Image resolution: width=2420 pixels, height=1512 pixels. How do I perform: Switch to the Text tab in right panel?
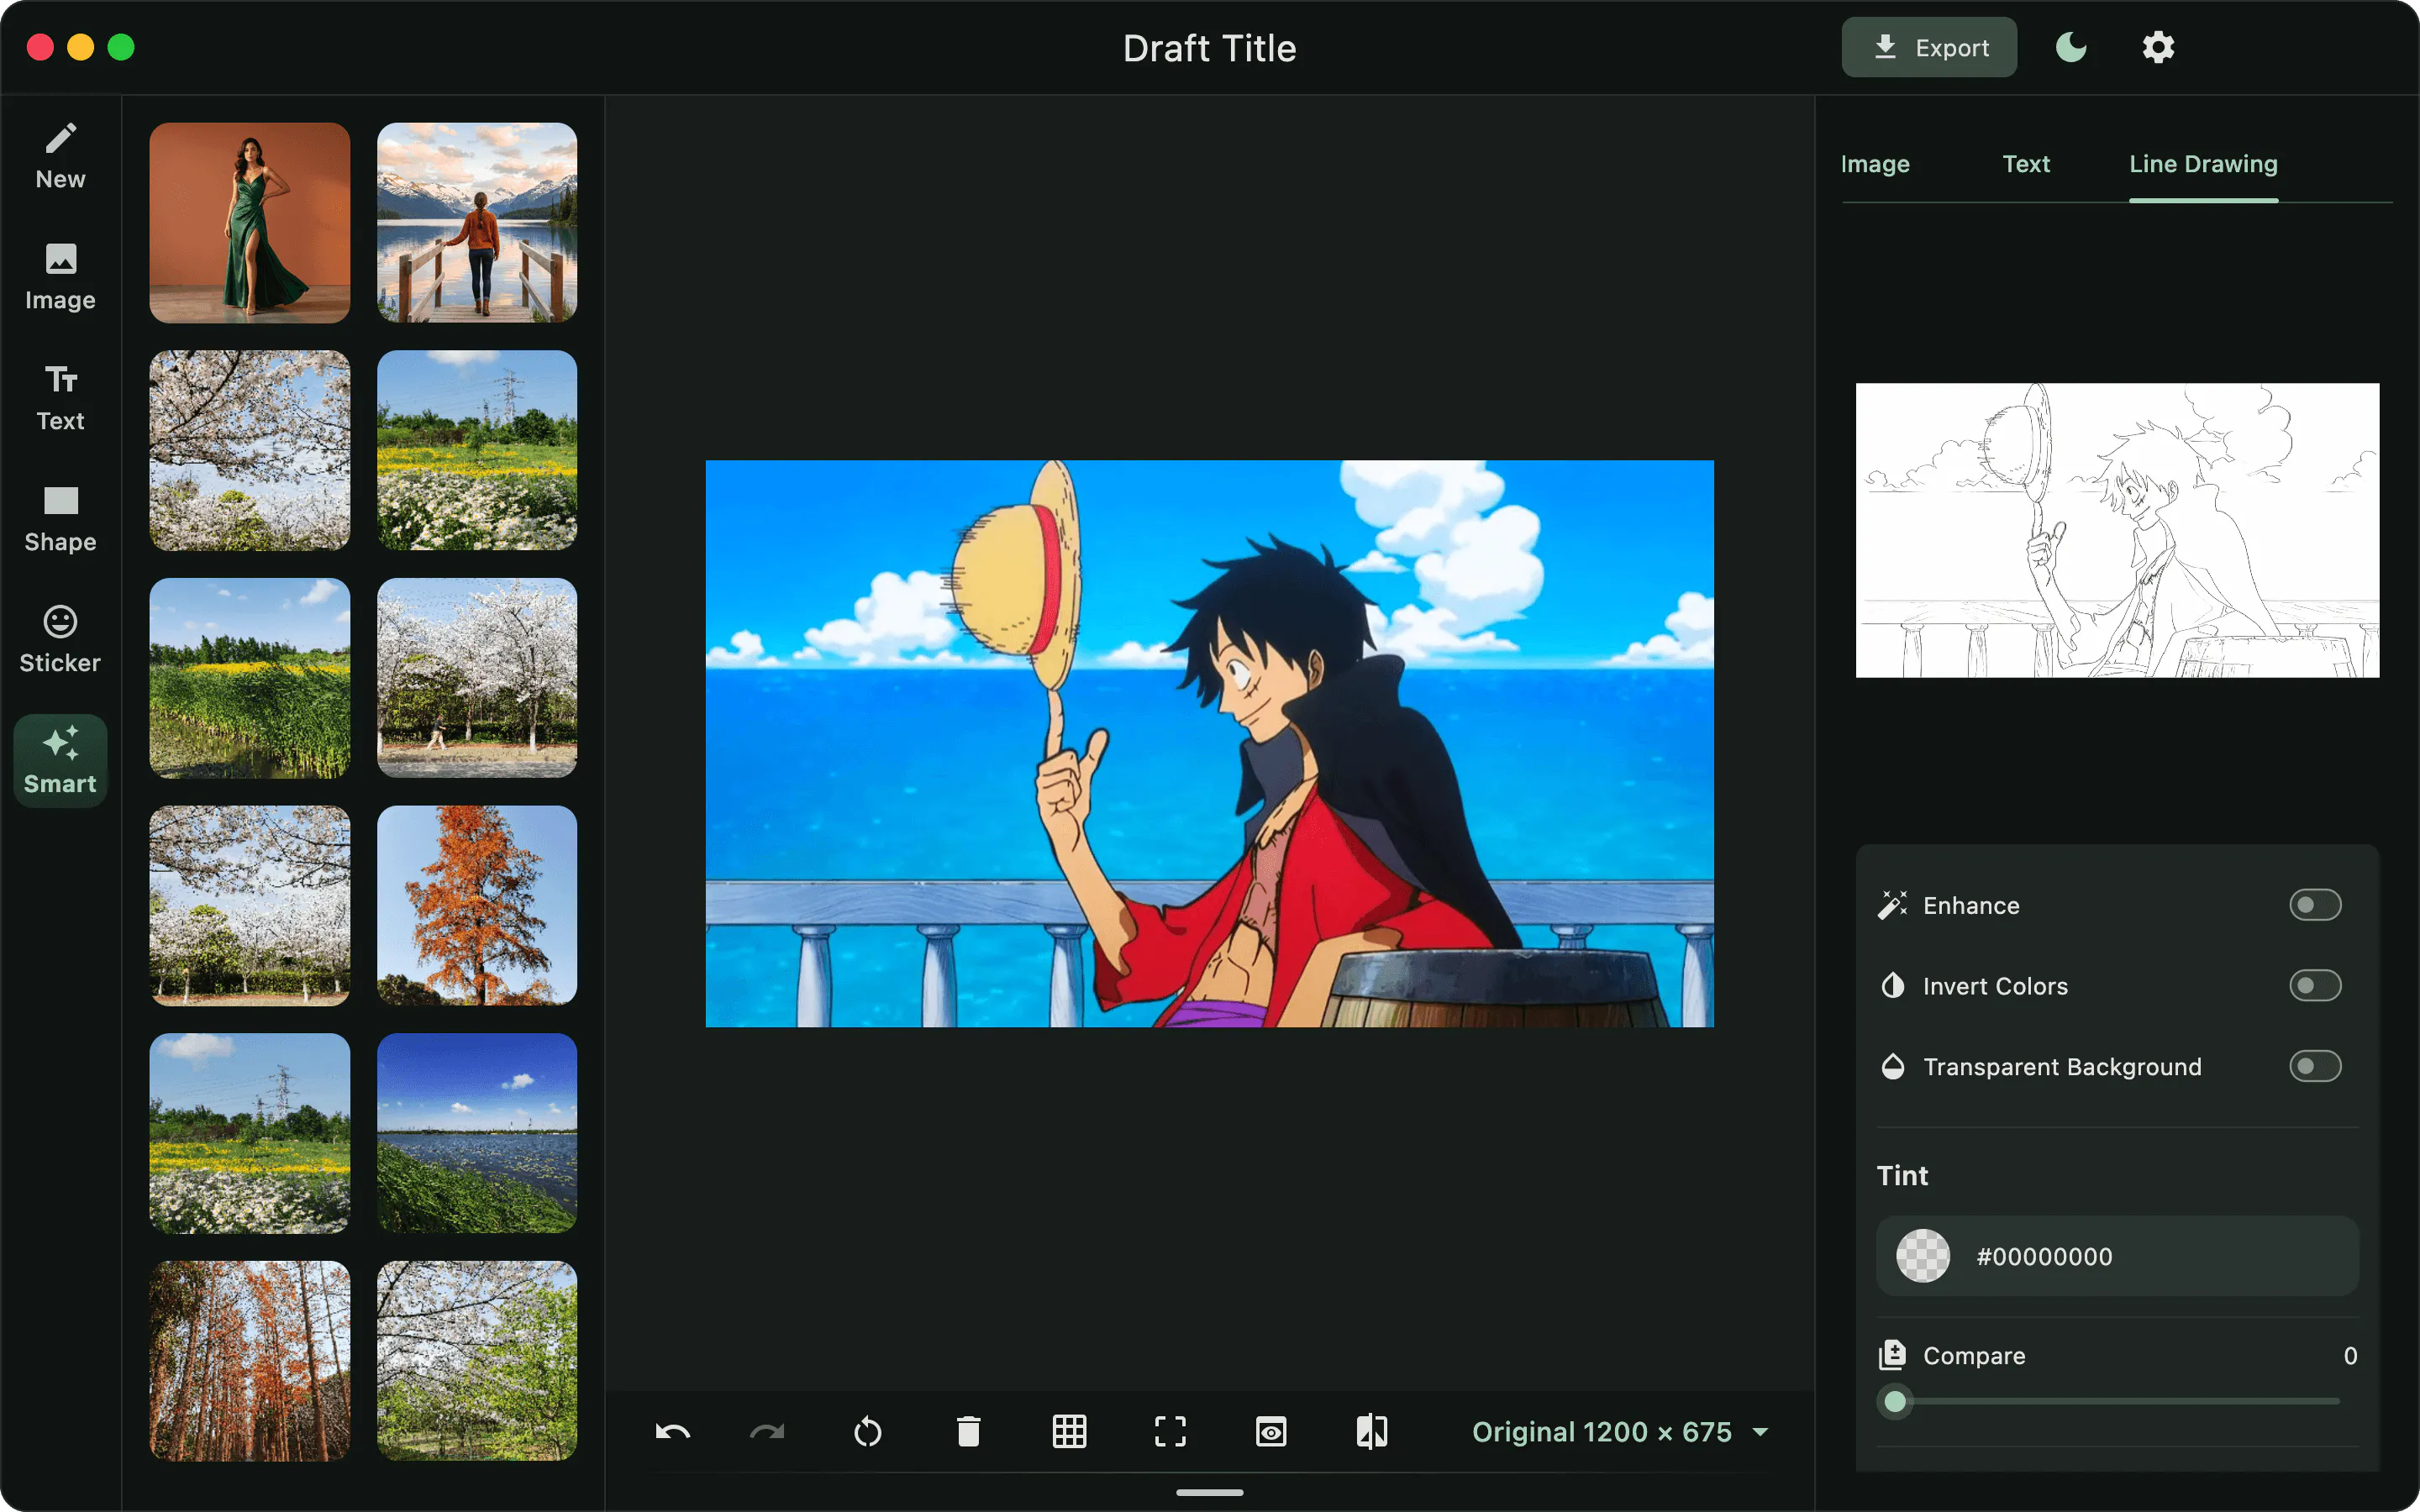[2026, 164]
